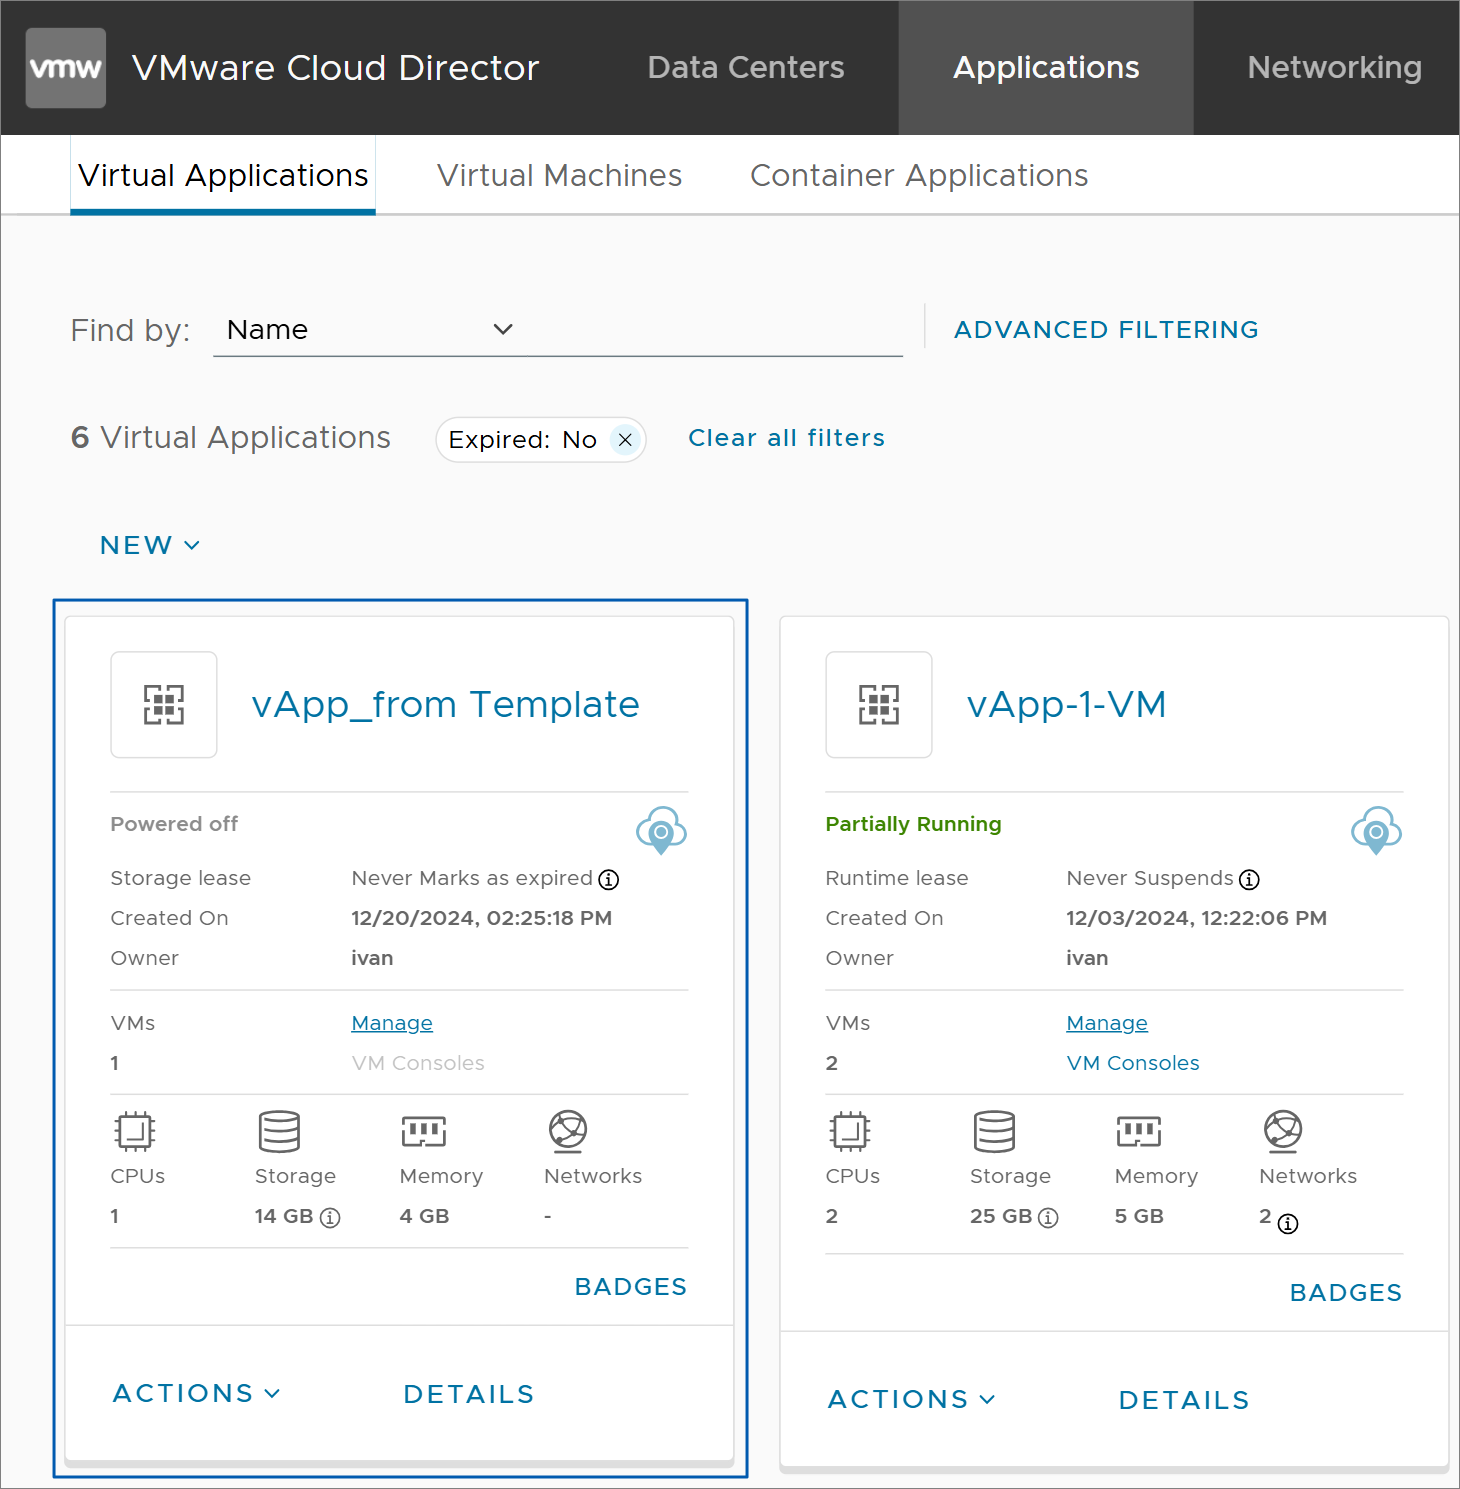Expand the NEW dropdown menu
Viewport: 1460px width, 1489px height.
pyautogui.click(x=150, y=545)
